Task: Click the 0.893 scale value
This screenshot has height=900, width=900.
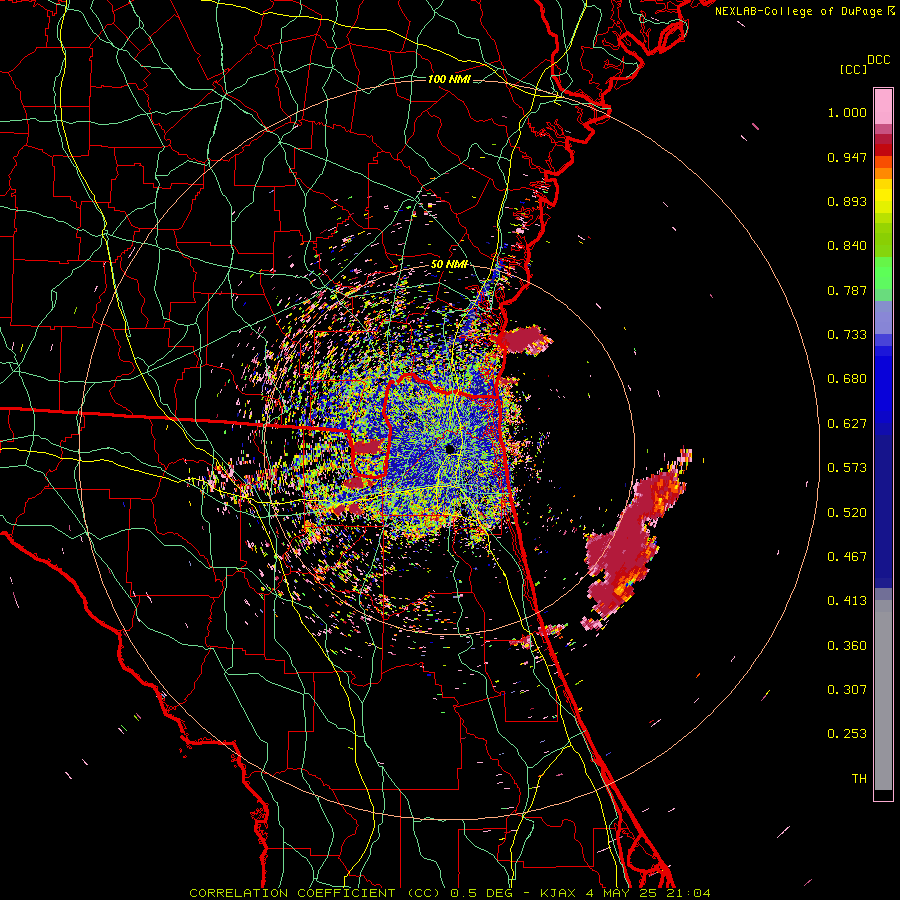Action: (847, 201)
